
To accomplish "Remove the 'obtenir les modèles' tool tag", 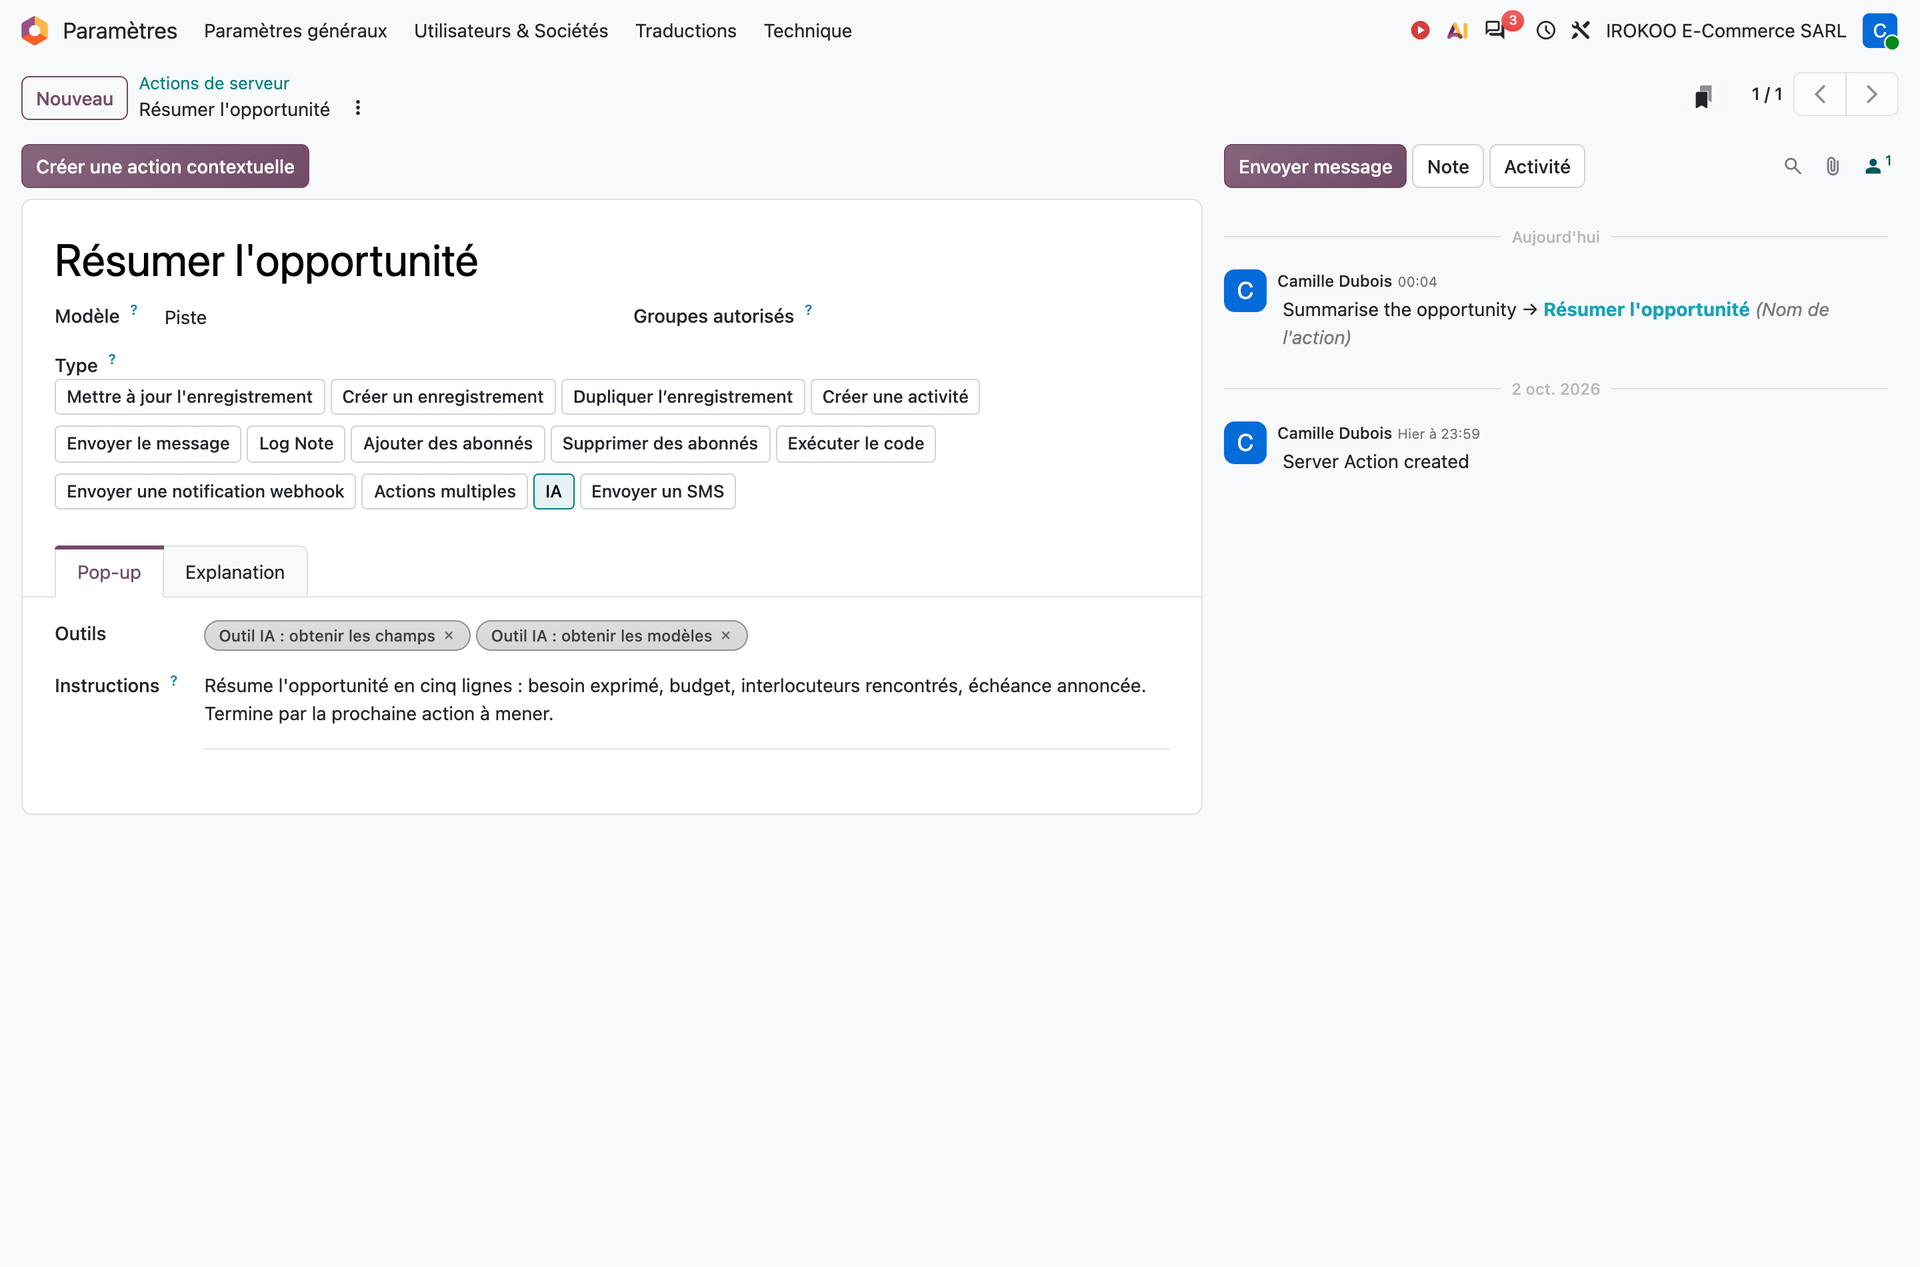I will pos(726,636).
